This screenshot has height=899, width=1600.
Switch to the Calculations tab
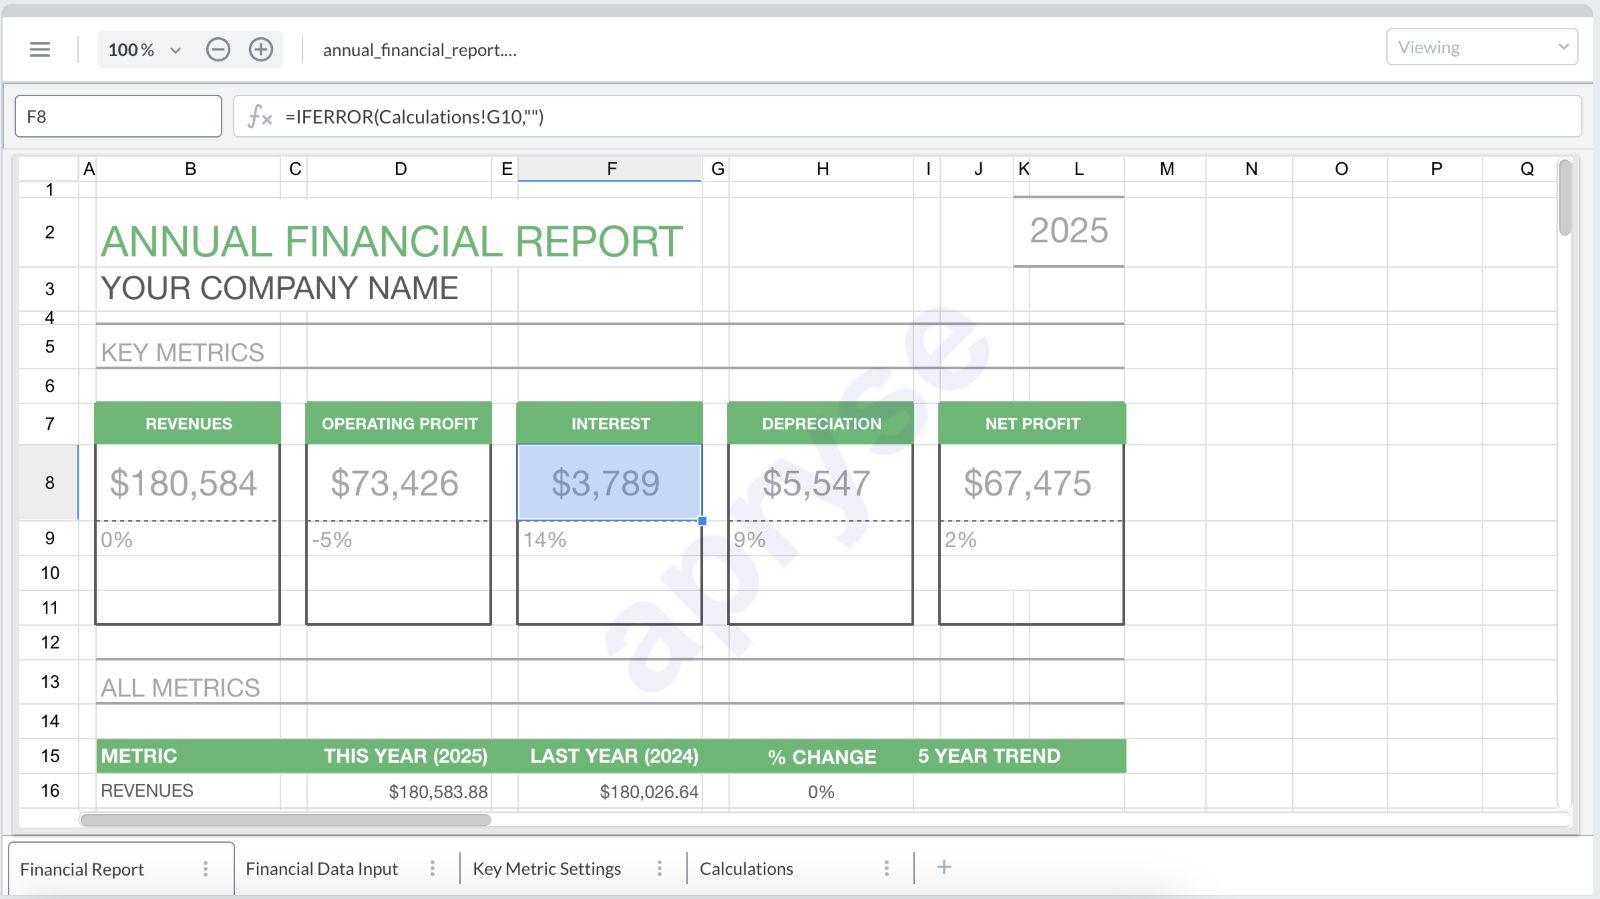click(x=746, y=869)
